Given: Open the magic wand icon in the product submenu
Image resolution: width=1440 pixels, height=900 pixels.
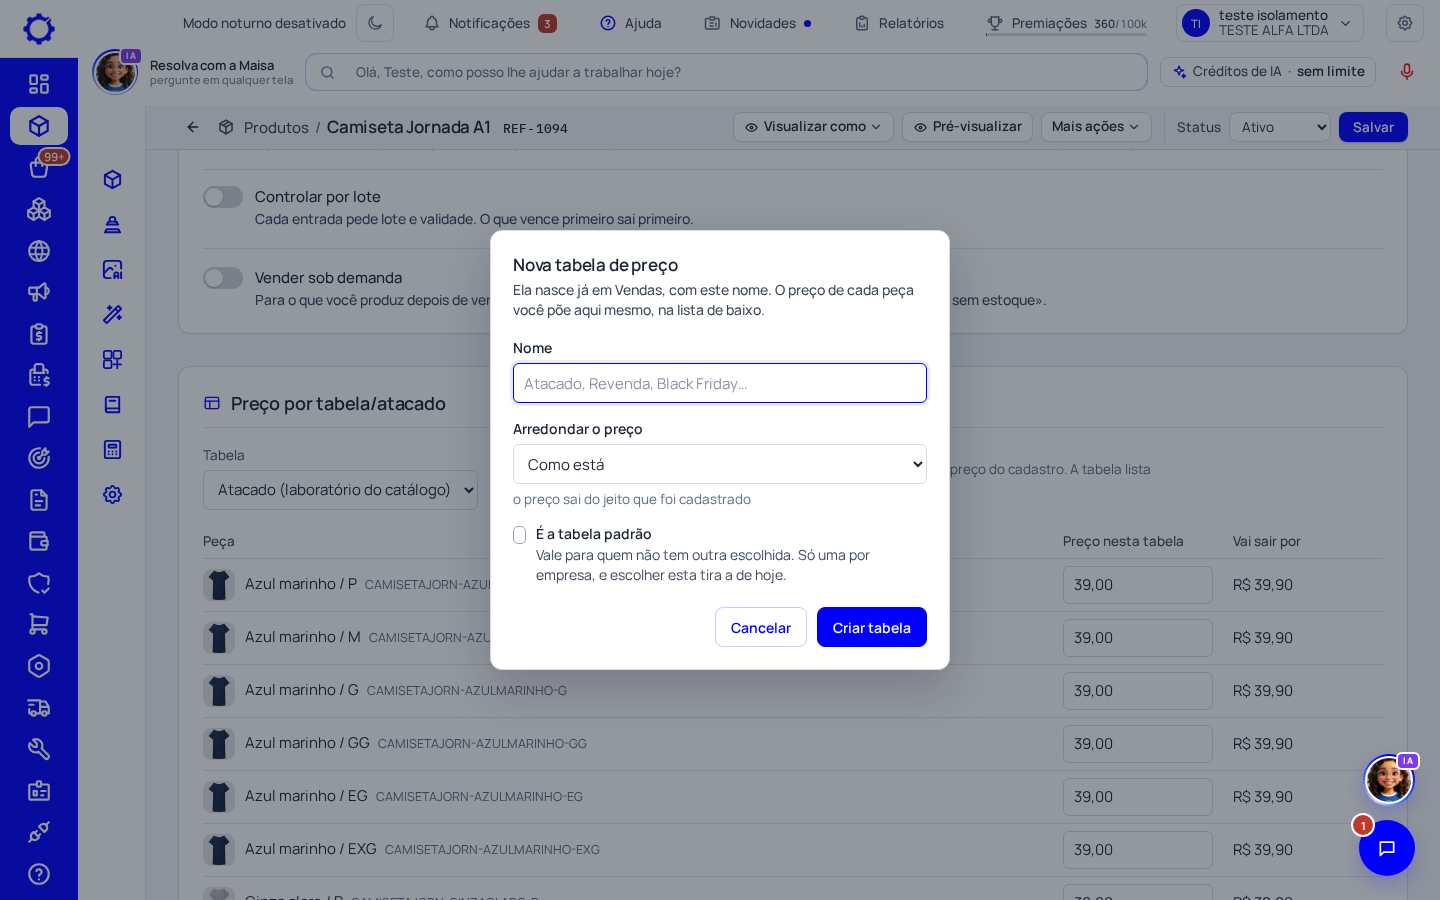Looking at the screenshot, I should coord(112,314).
